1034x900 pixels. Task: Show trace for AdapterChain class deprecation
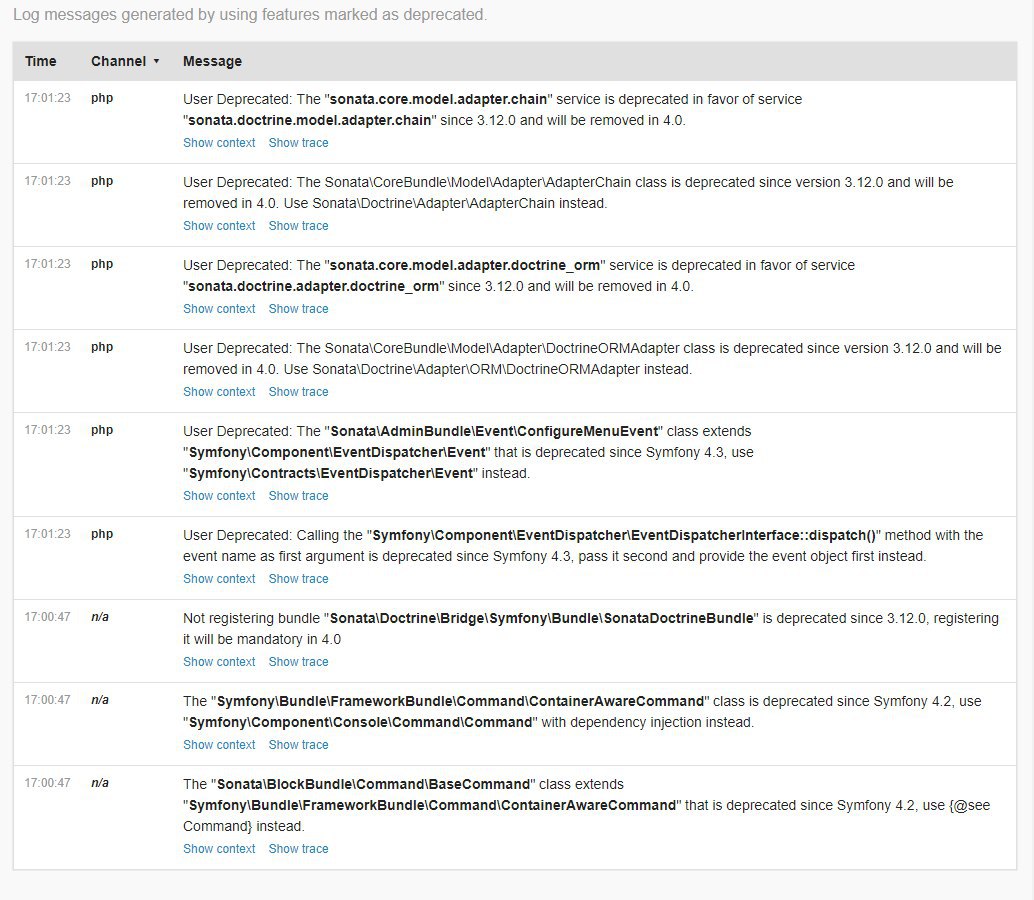298,225
